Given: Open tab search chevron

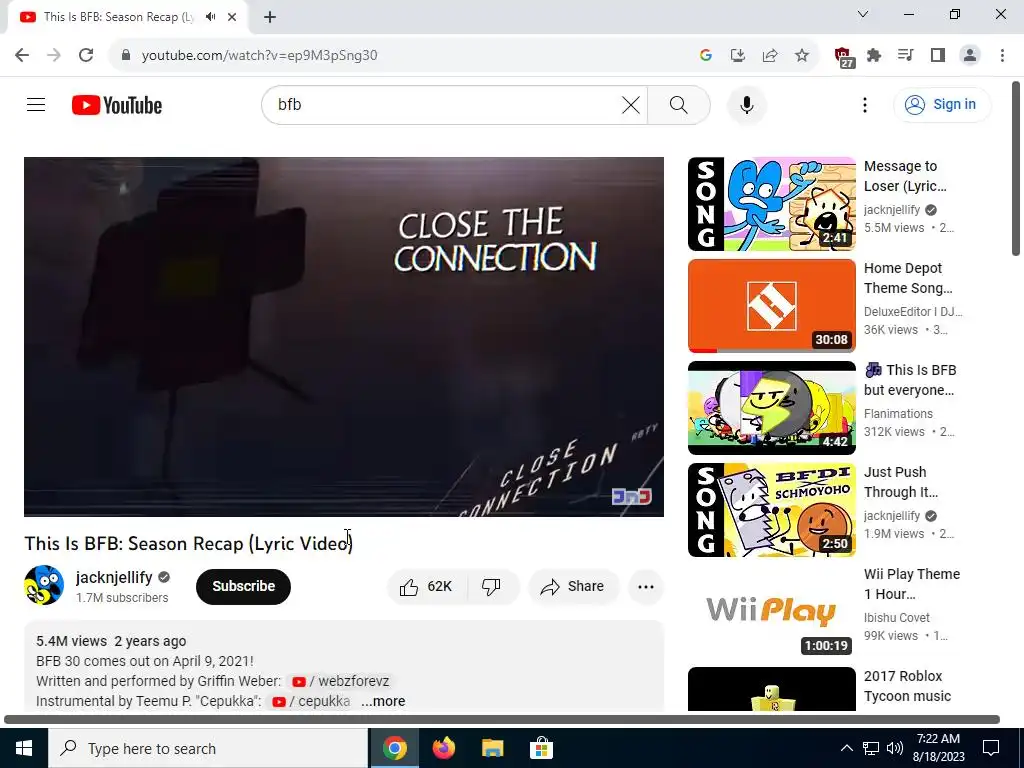Looking at the screenshot, I should tap(863, 14).
